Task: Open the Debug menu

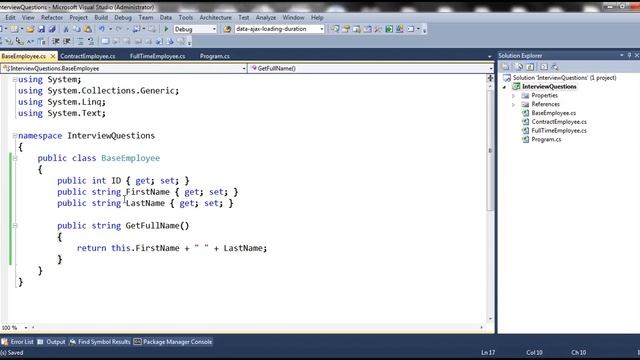Action: click(123, 18)
